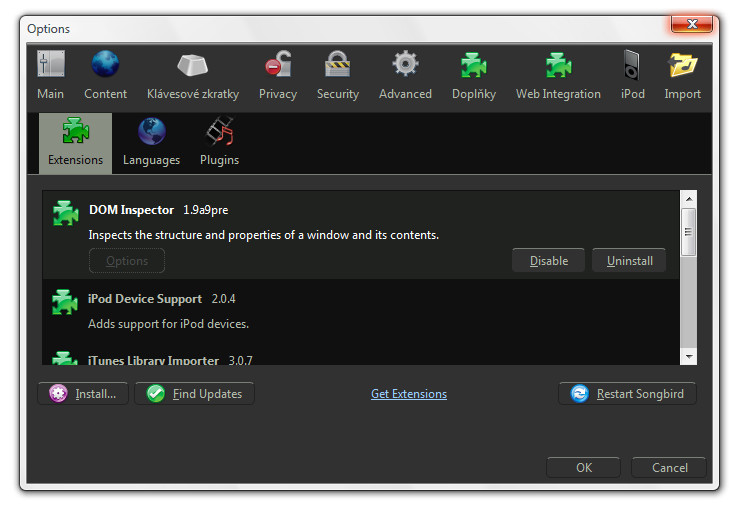Screen dimensions: 744x507
Task: Click the extensions list scroll-down arrow
Action: click(688, 356)
